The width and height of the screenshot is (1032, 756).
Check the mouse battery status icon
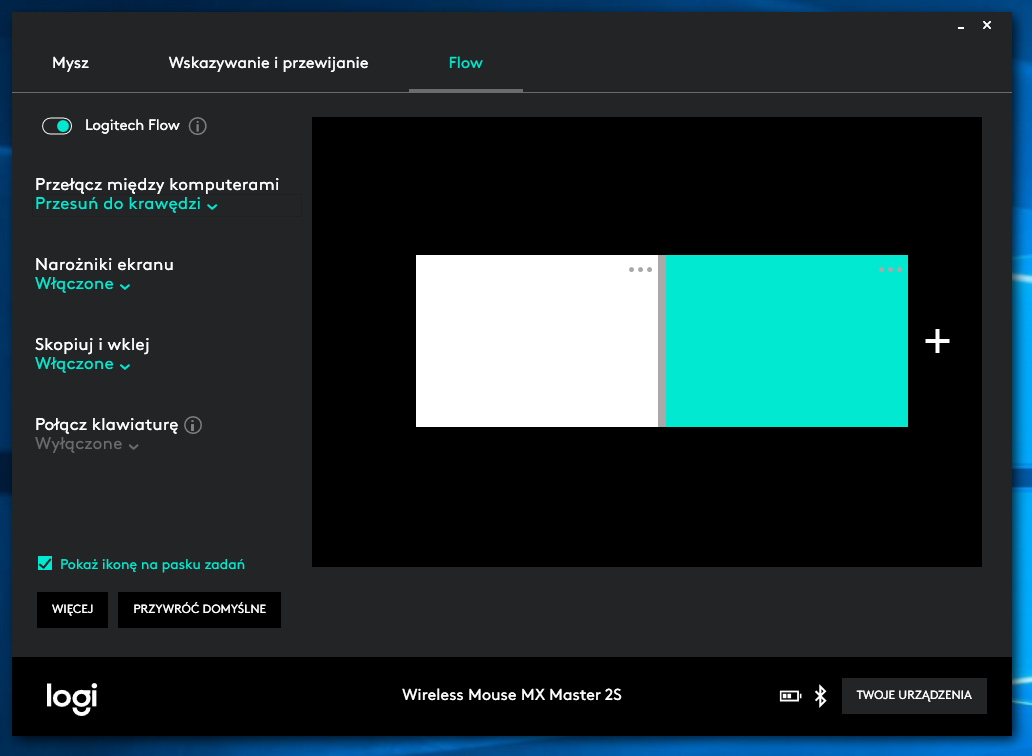[x=790, y=695]
